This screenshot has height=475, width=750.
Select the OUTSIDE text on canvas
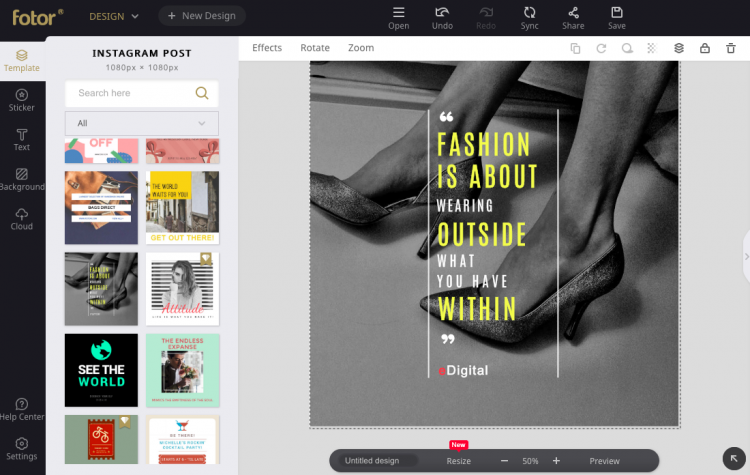pyautogui.click(x=482, y=234)
